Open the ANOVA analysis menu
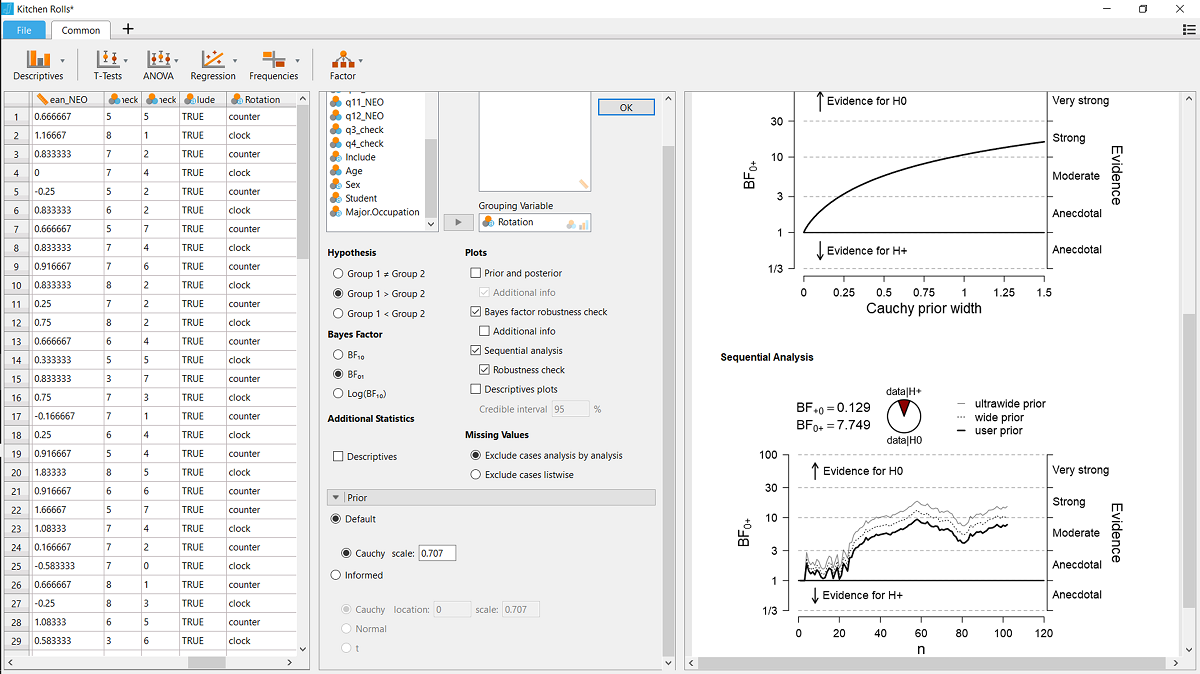The height and width of the screenshot is (674, 1200). click(x=158, y=65)
